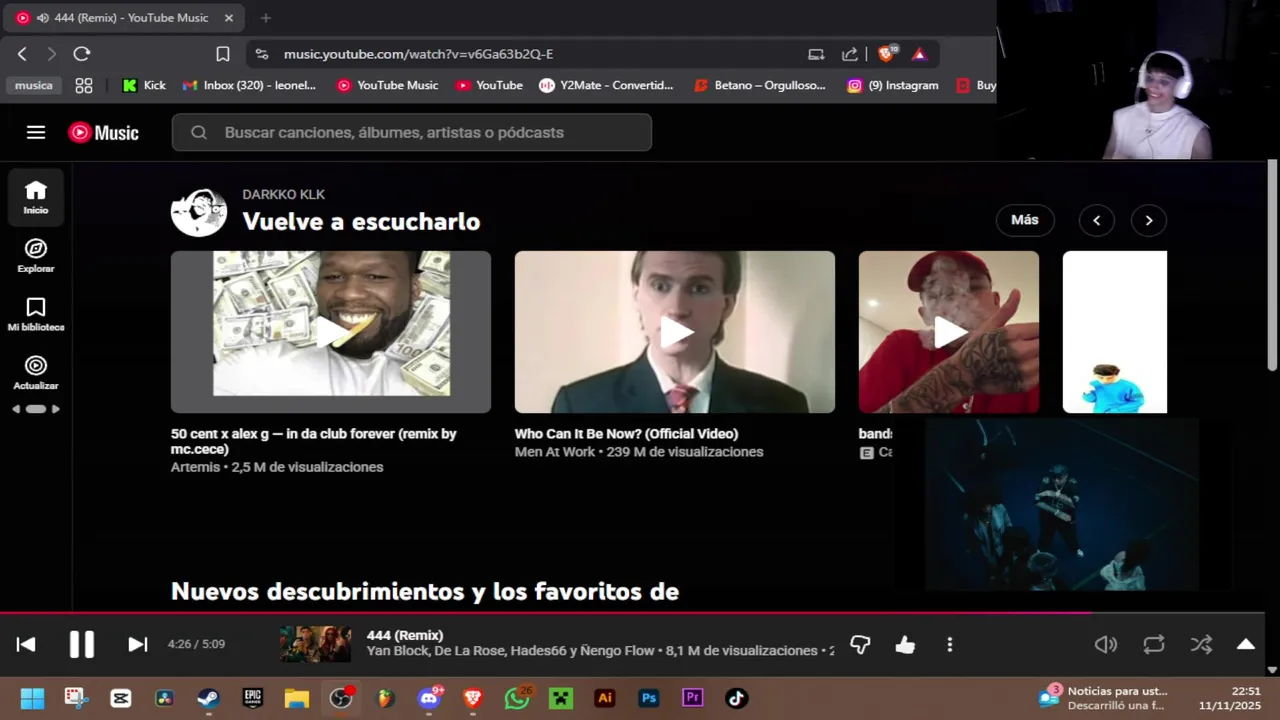The image size is (1280, 720).
Task: Open Artemis artist link
Action: [195, 467]
